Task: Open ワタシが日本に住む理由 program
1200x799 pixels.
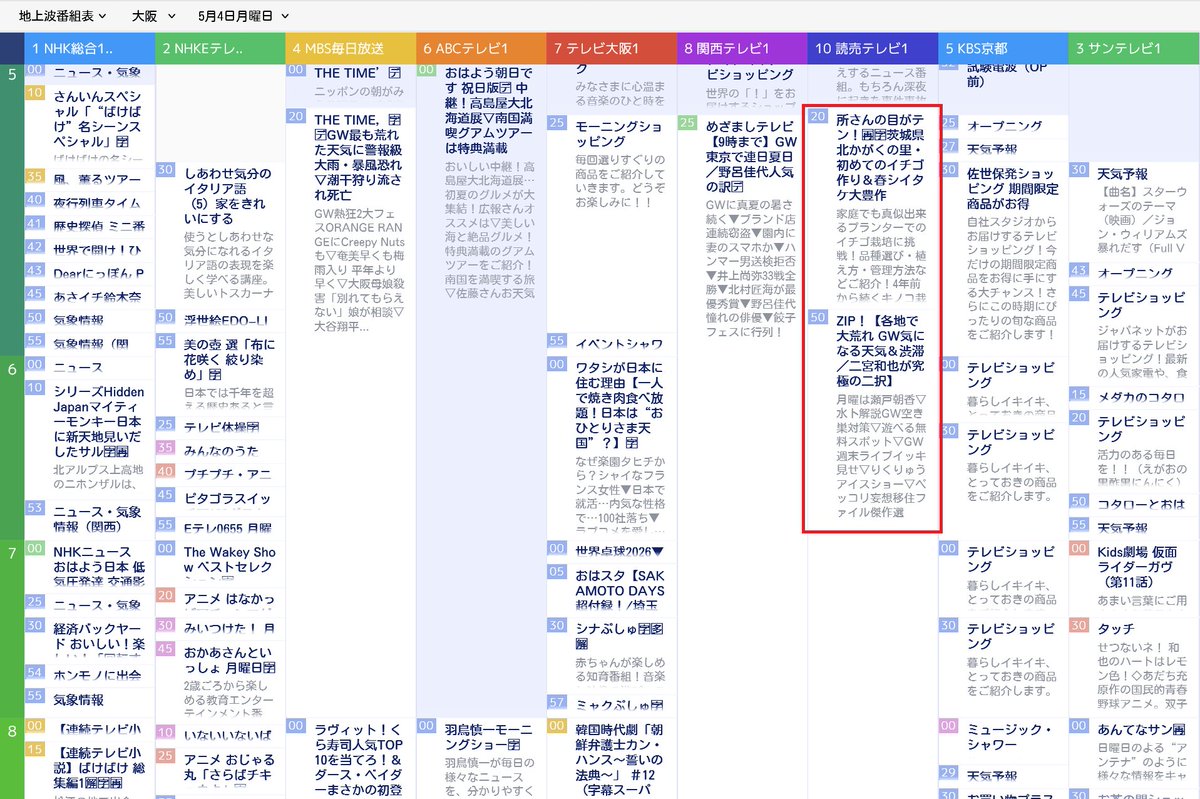Action: click(620, 405)
